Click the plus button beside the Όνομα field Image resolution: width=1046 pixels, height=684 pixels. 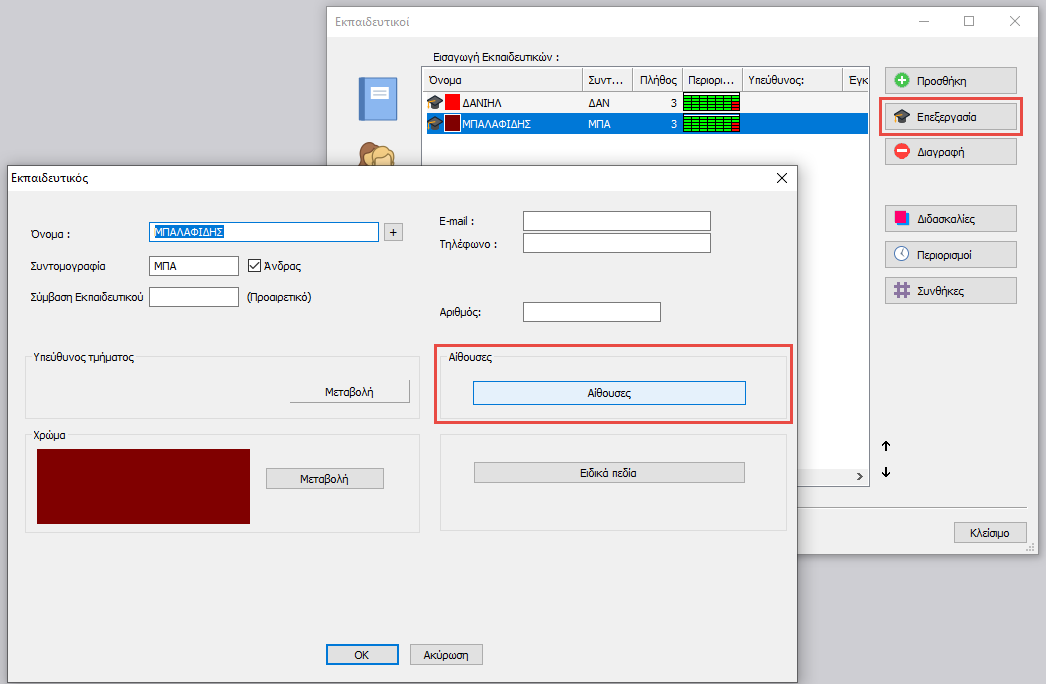click(393, 232)
